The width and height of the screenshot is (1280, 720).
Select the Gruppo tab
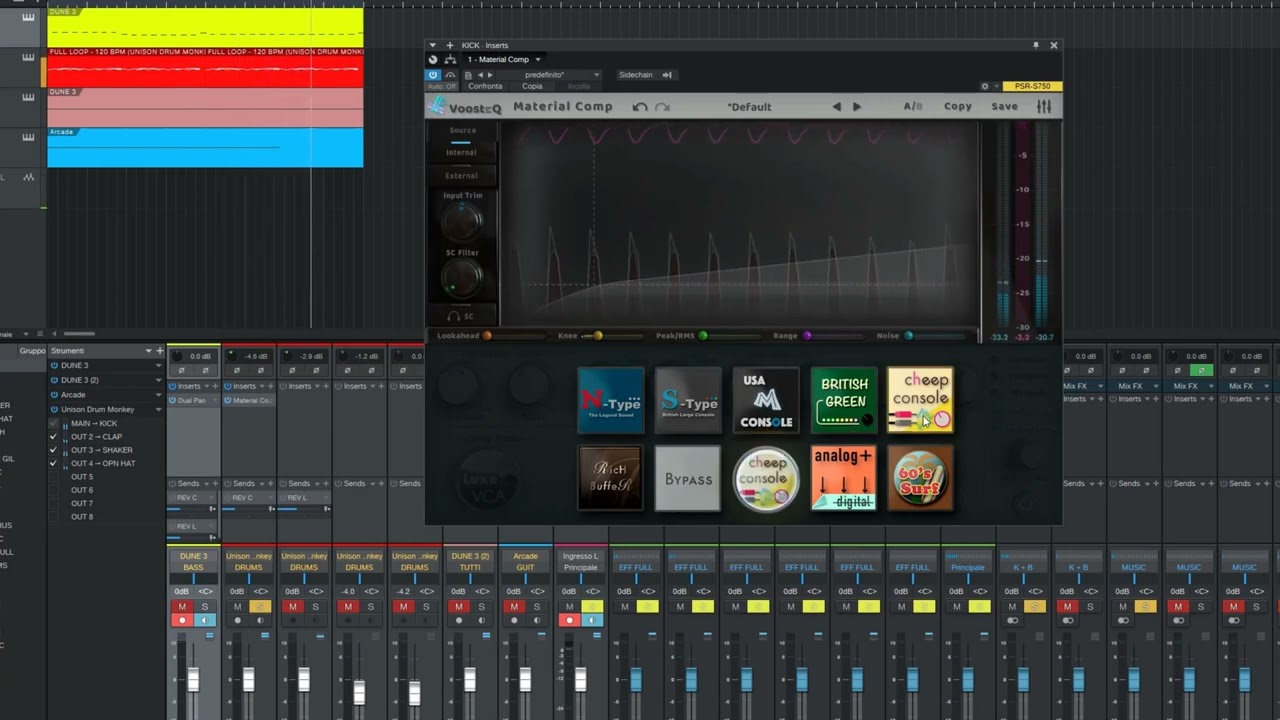[32, 351]
